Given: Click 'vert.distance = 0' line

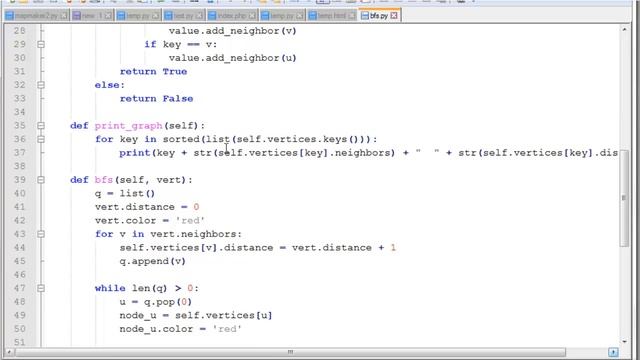Looking at the screenshot, I should point(147,207).
